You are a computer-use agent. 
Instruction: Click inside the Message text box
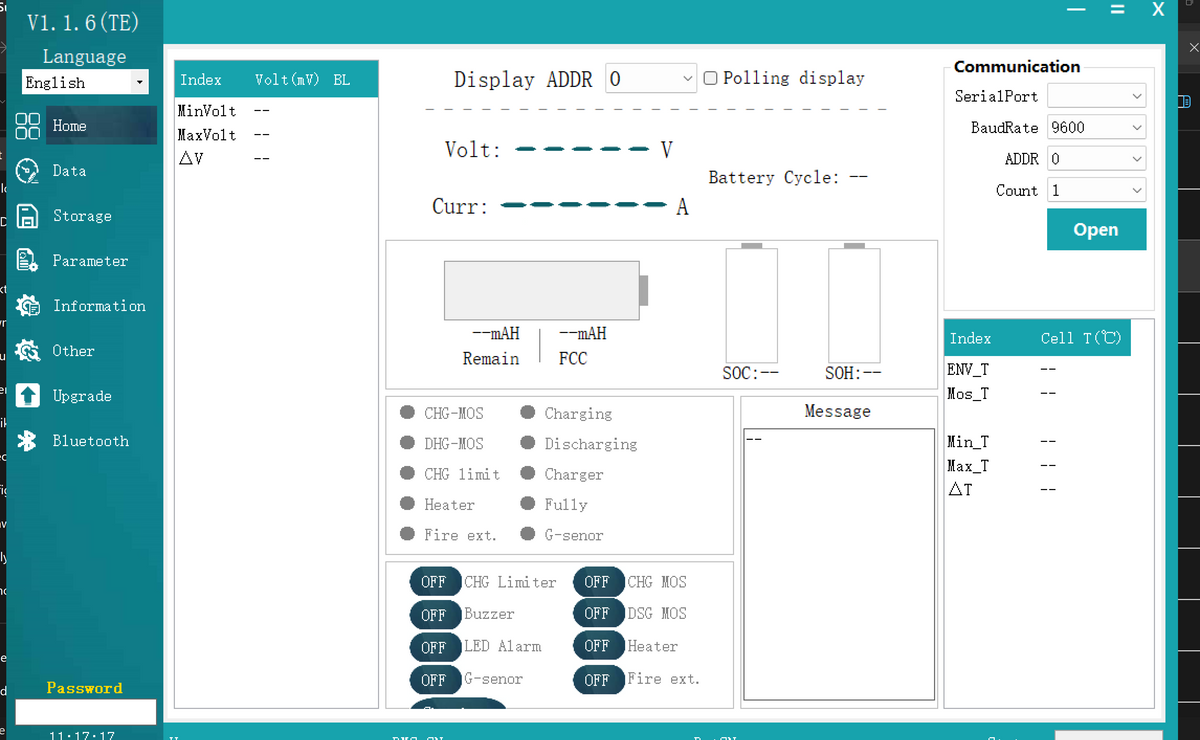[x=837, y=564]
